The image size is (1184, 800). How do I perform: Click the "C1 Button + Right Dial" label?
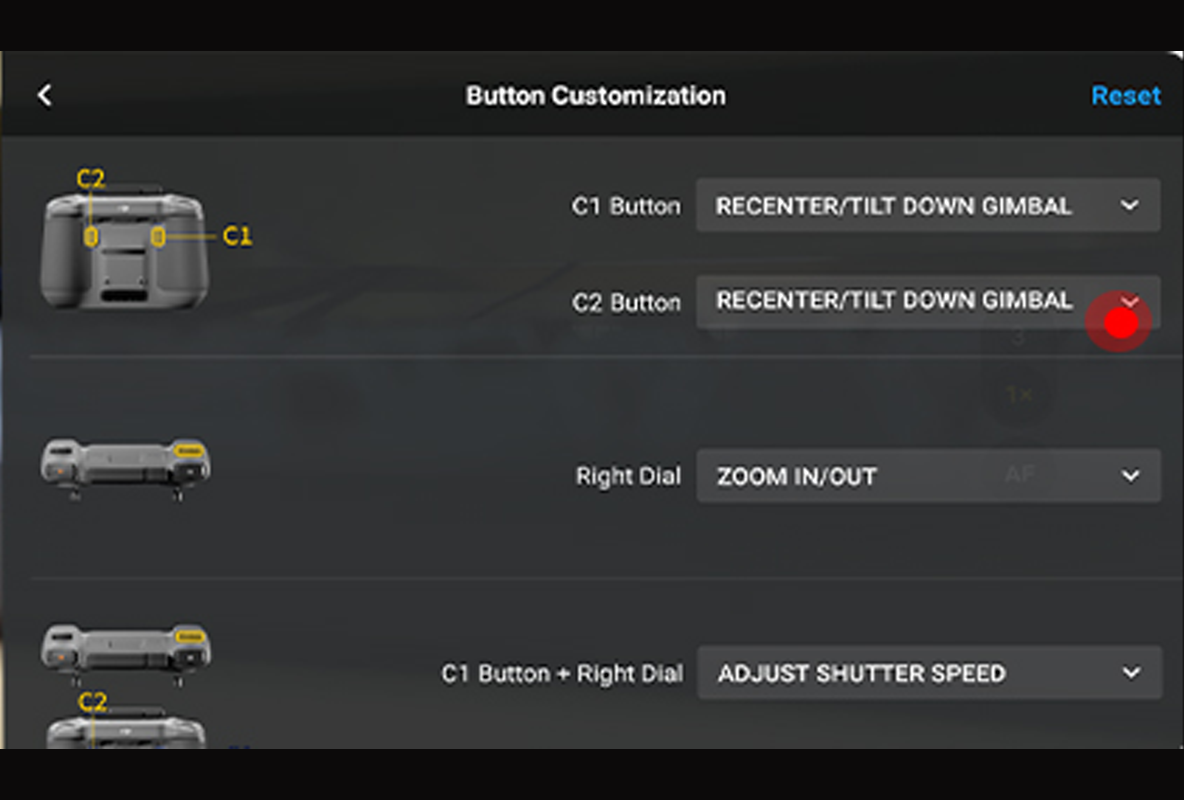click(562, 673)
